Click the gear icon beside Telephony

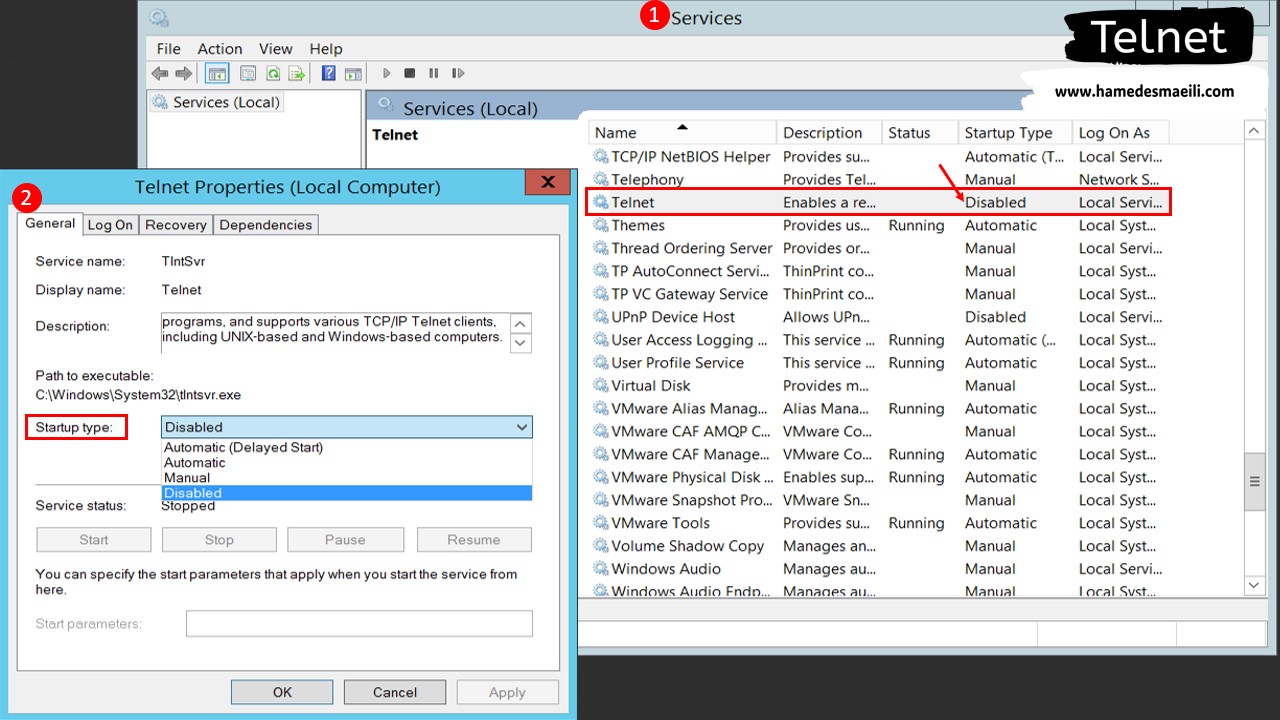[x=600, y=179]
